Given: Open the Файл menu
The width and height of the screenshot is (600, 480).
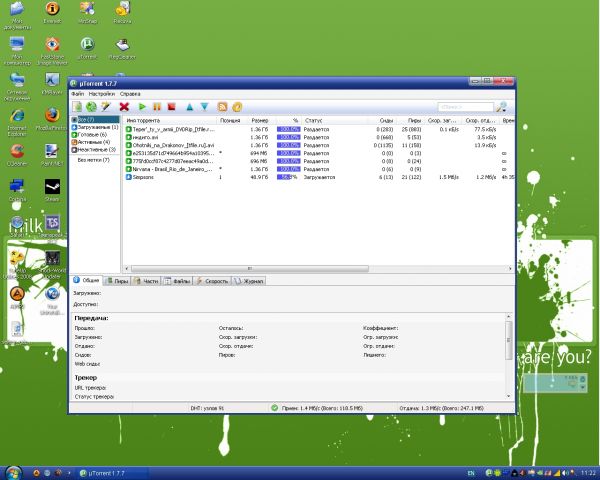Looking at the screenshot, I should tap(77, 93).
